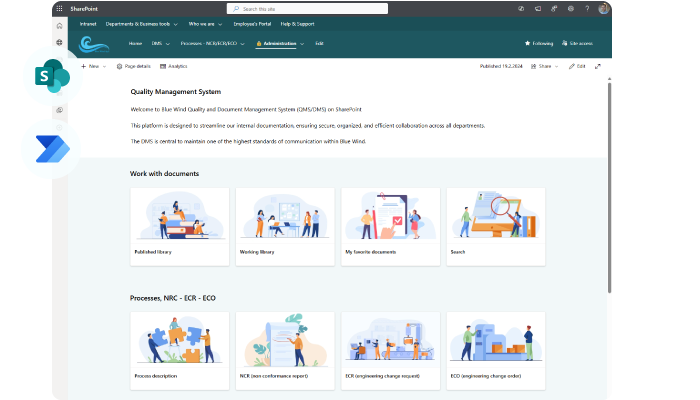Go to the Home navigation item
The height and width of the screenshot is (400, 700).
pyautogui.click(x=135, y=44)
